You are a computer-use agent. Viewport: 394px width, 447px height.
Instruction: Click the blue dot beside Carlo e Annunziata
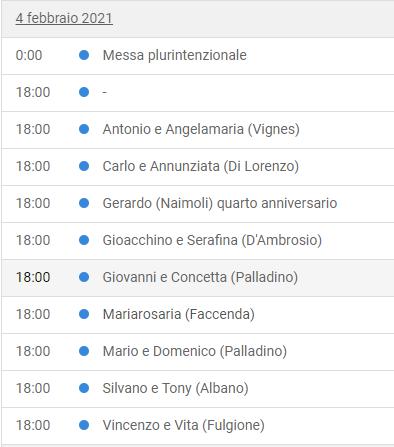84,166
